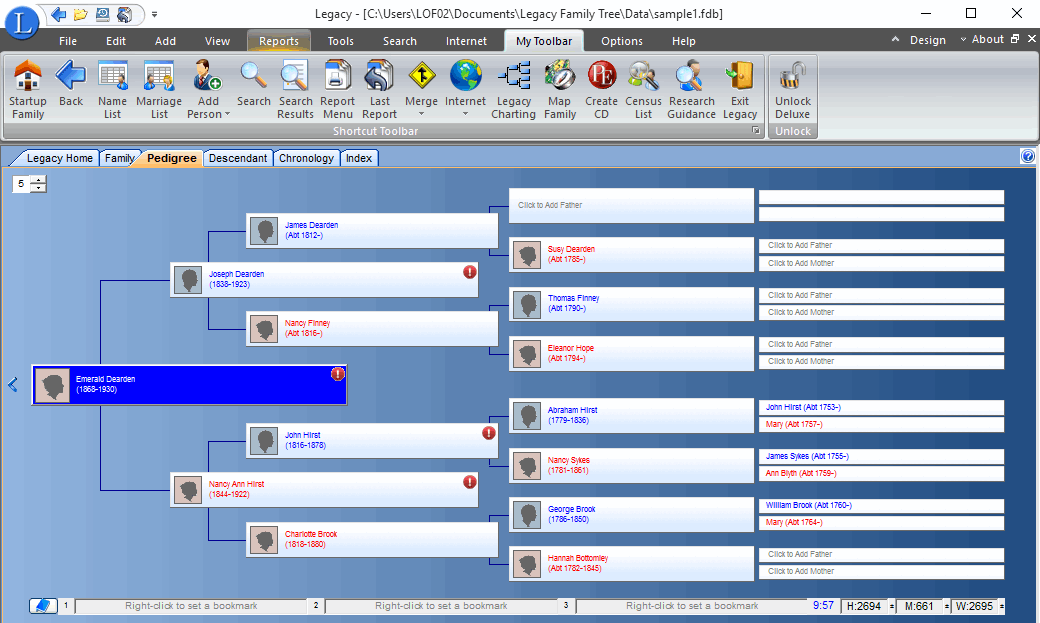The width and height of the screenshot is (1040, 623).
Task: Click bookmark slot 1 field
Action: point(191,606)
